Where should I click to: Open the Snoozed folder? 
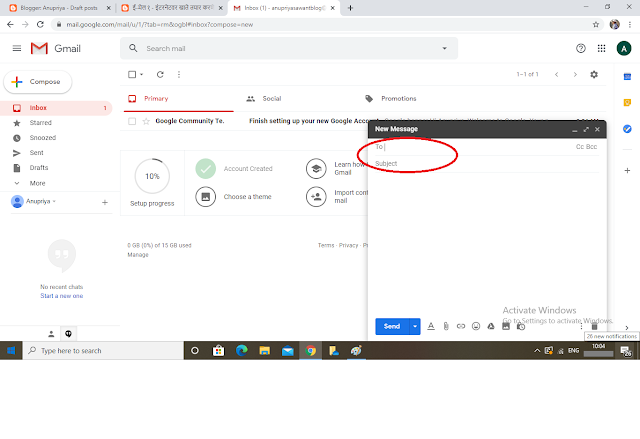coord(42,138)
